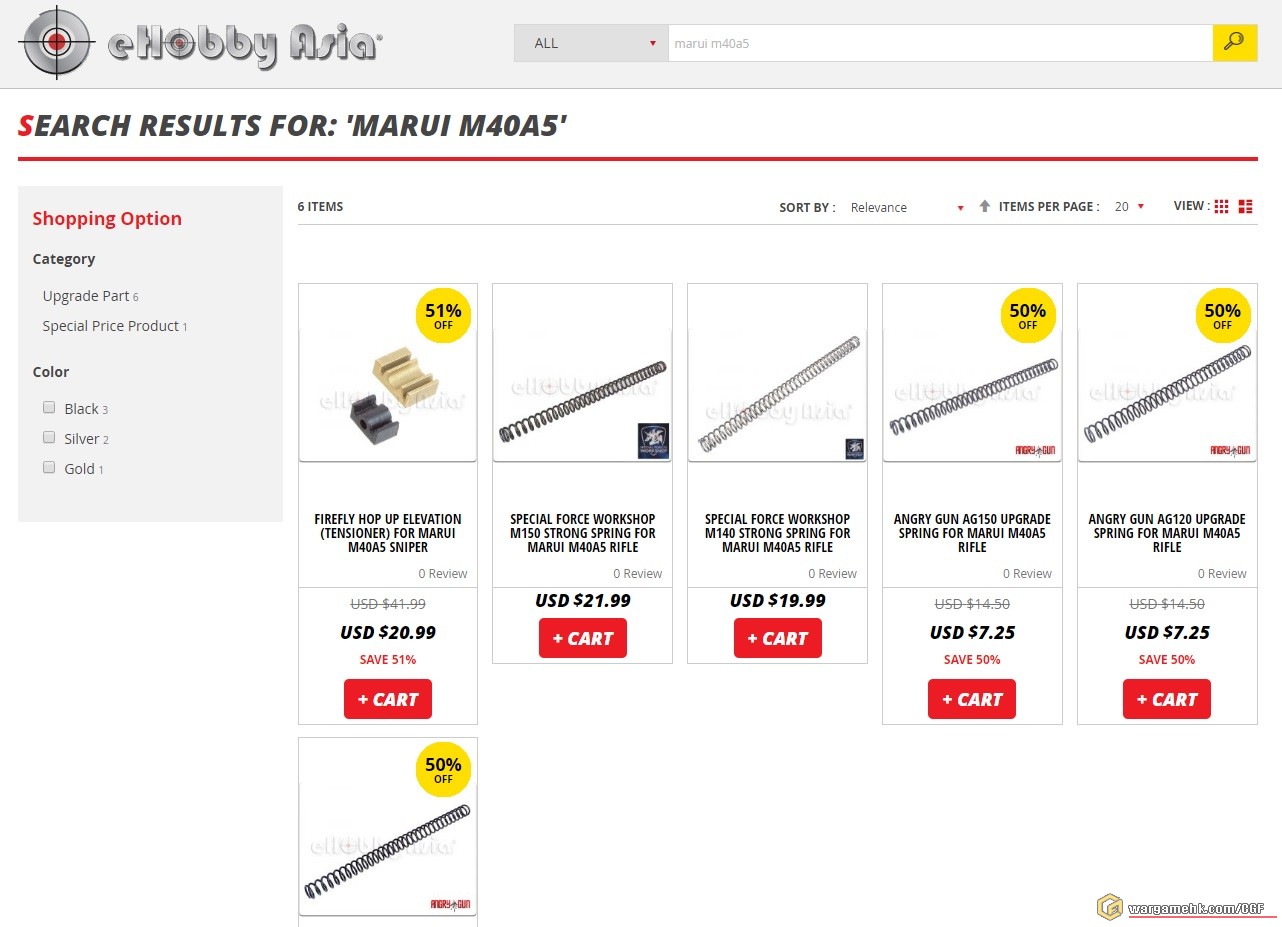
Task: Check the Black color filter
Action: (49, 407)
